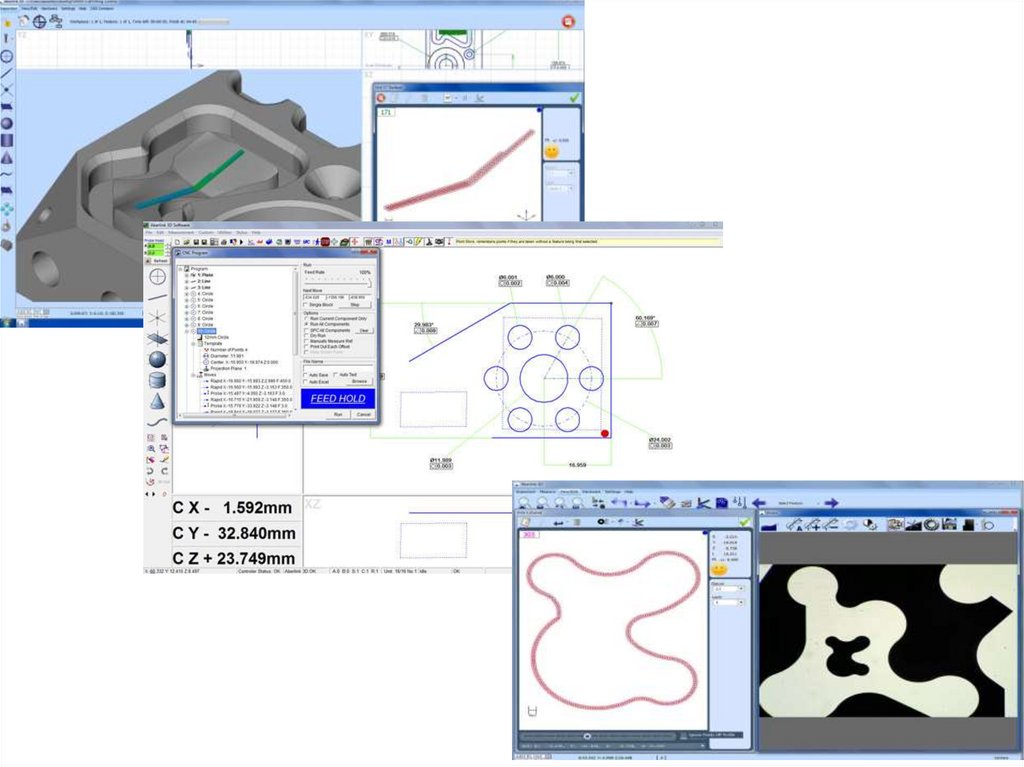This screenshot has width=1024, height=767.
Task: Select the Cone measure tool in middle window
Action: point(157,401)
